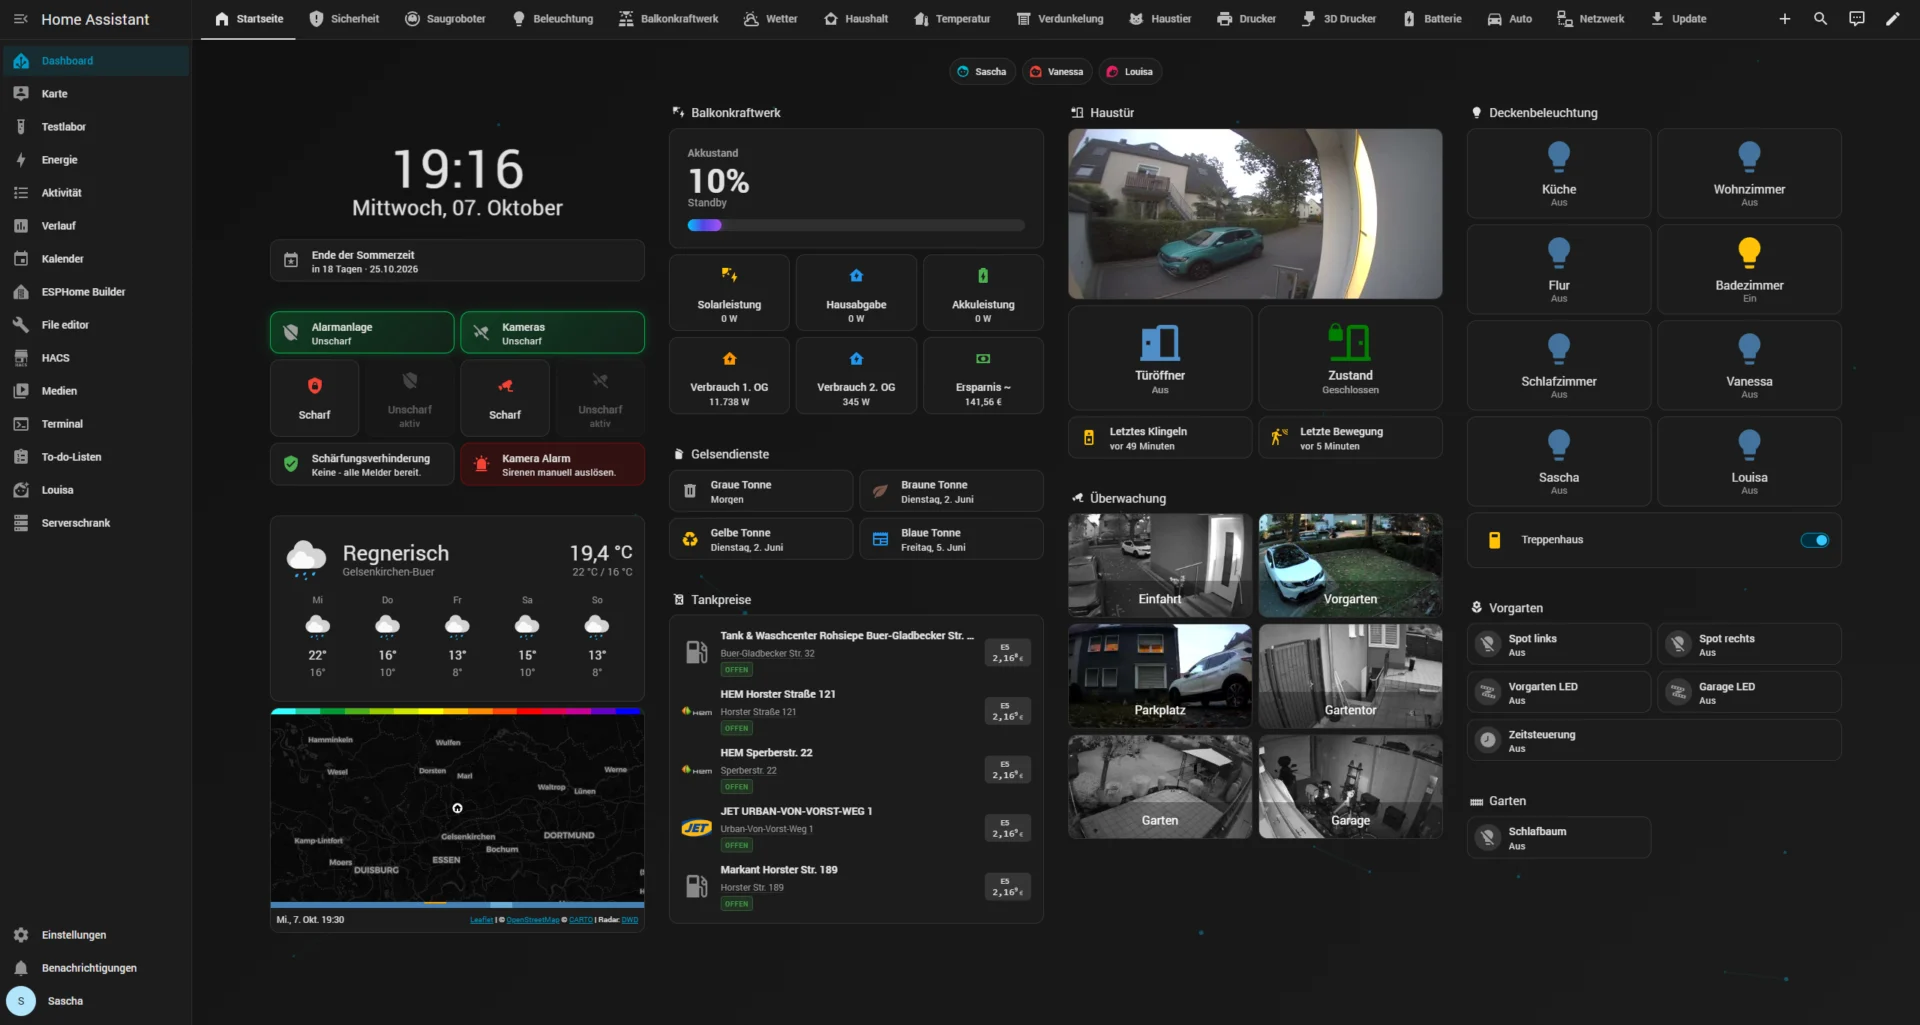Click the Vanessa person chip
Image resolution: width=1920 pixels, height=1025 pixels.
click(1057, 72)
